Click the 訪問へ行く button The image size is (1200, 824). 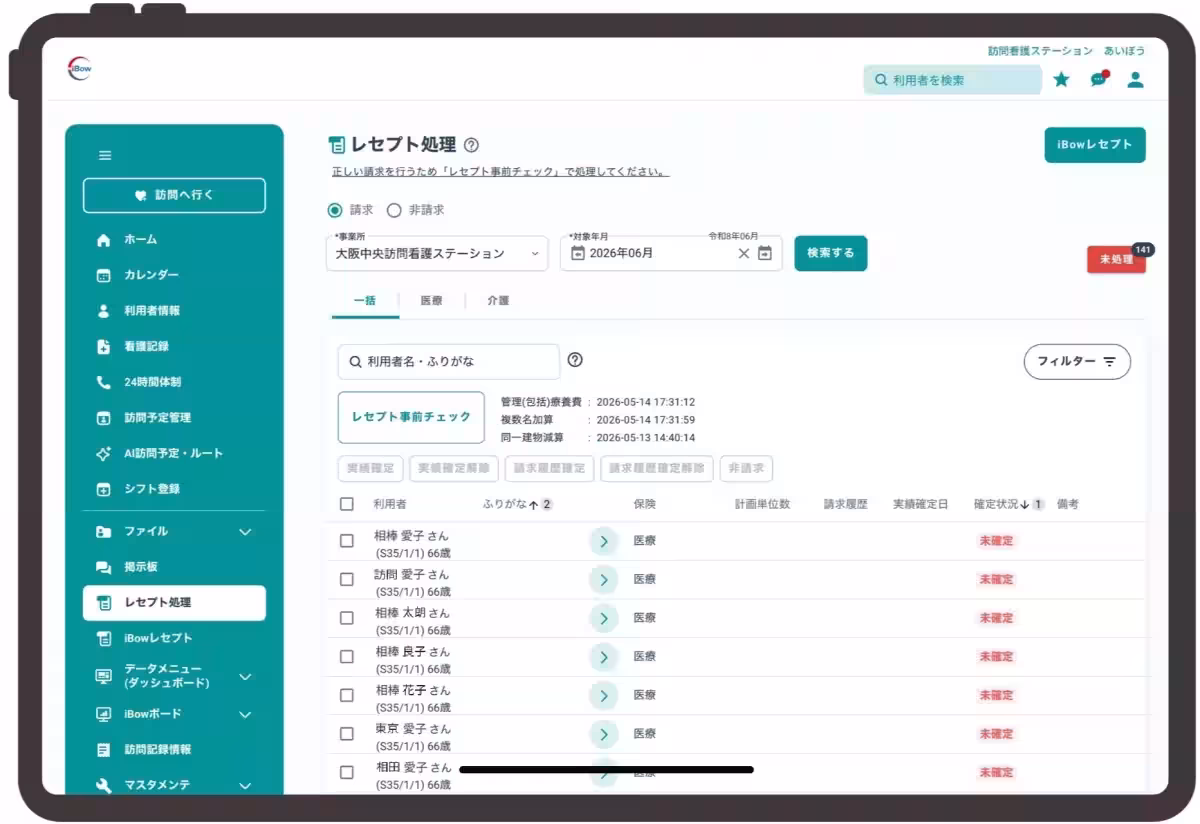tap(174, 196)
